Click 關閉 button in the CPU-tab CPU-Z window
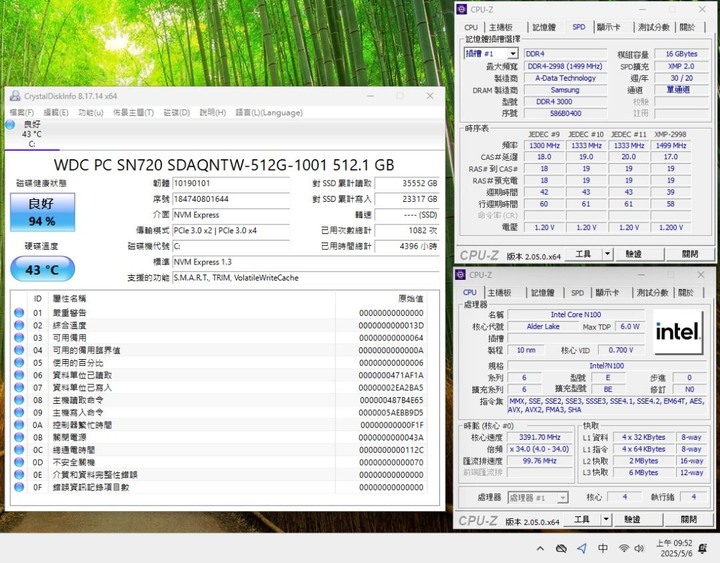This screenshot has width=720, height=563. [688, 519]
